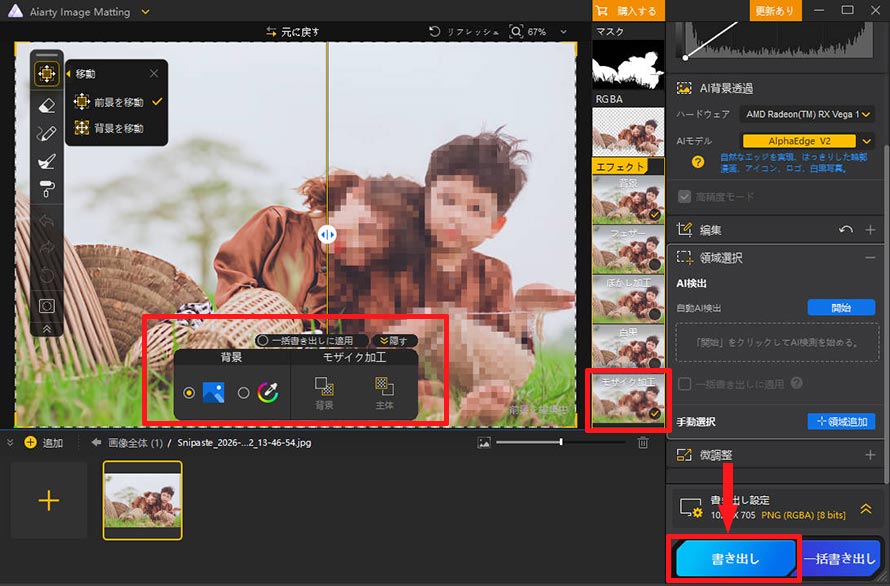Select the 背景 effect thumbnail
Image resolution: width=890 pixels, height=586 pixels.
tap(628, 199)
